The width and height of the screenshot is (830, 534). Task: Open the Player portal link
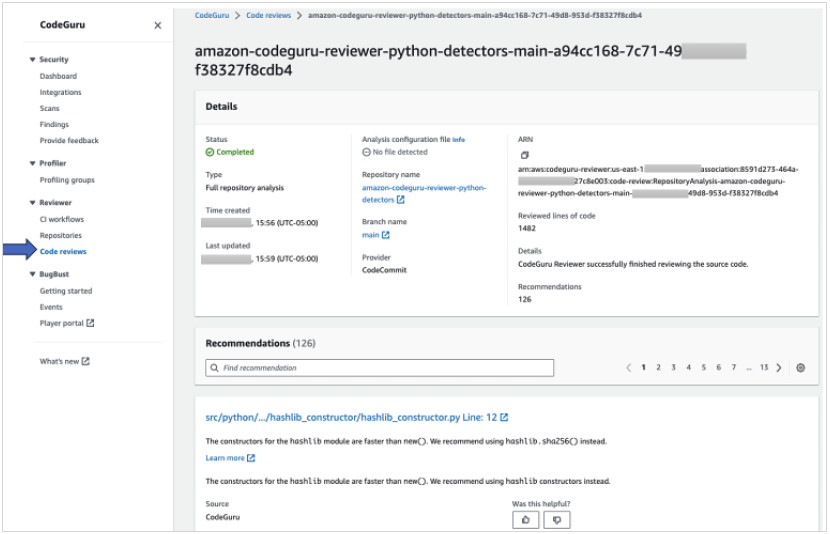tap(61, 323)
